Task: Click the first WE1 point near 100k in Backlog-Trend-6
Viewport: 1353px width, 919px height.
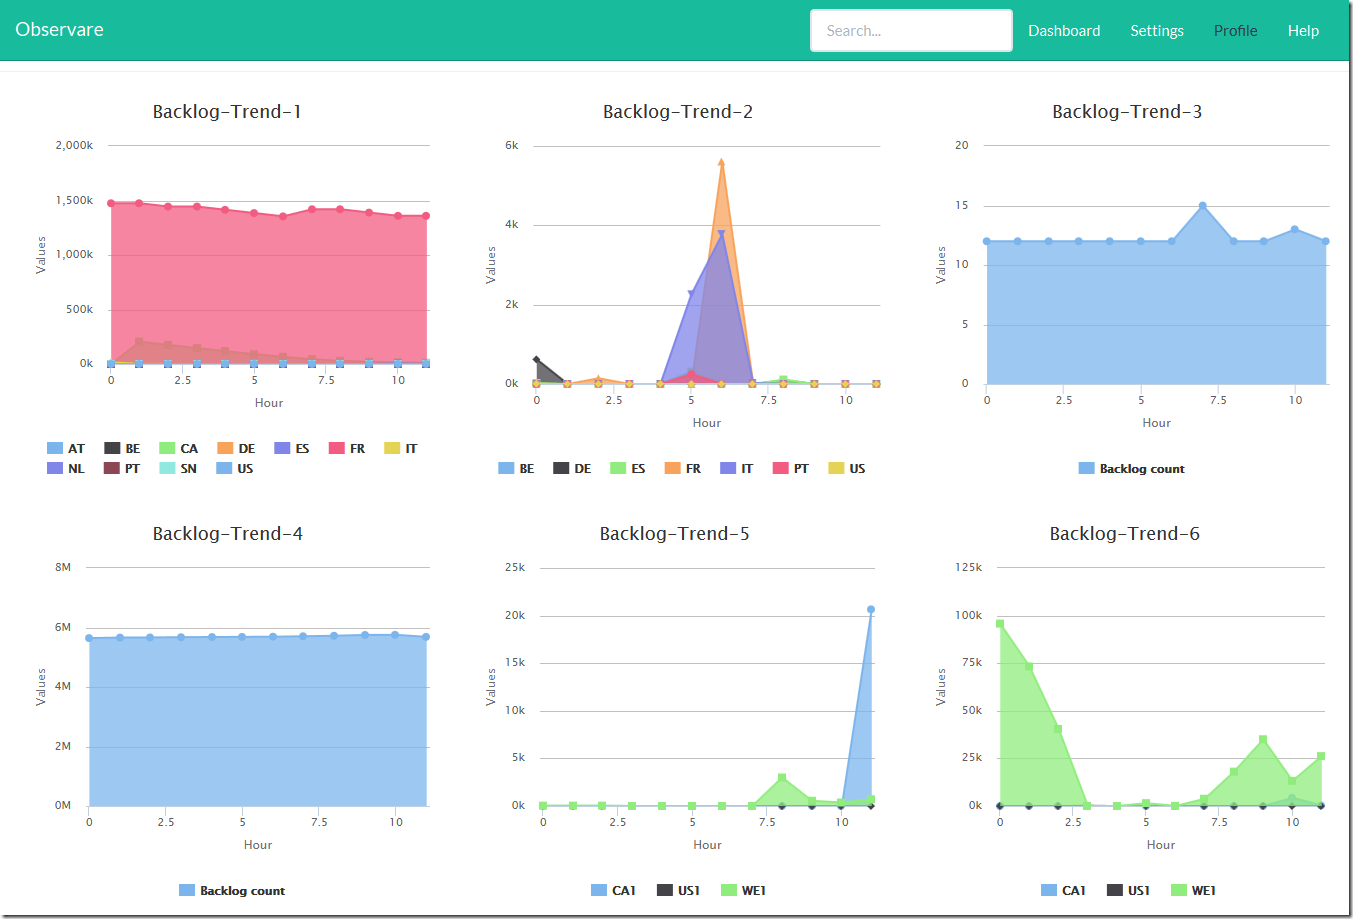Action: [1000, 624]
